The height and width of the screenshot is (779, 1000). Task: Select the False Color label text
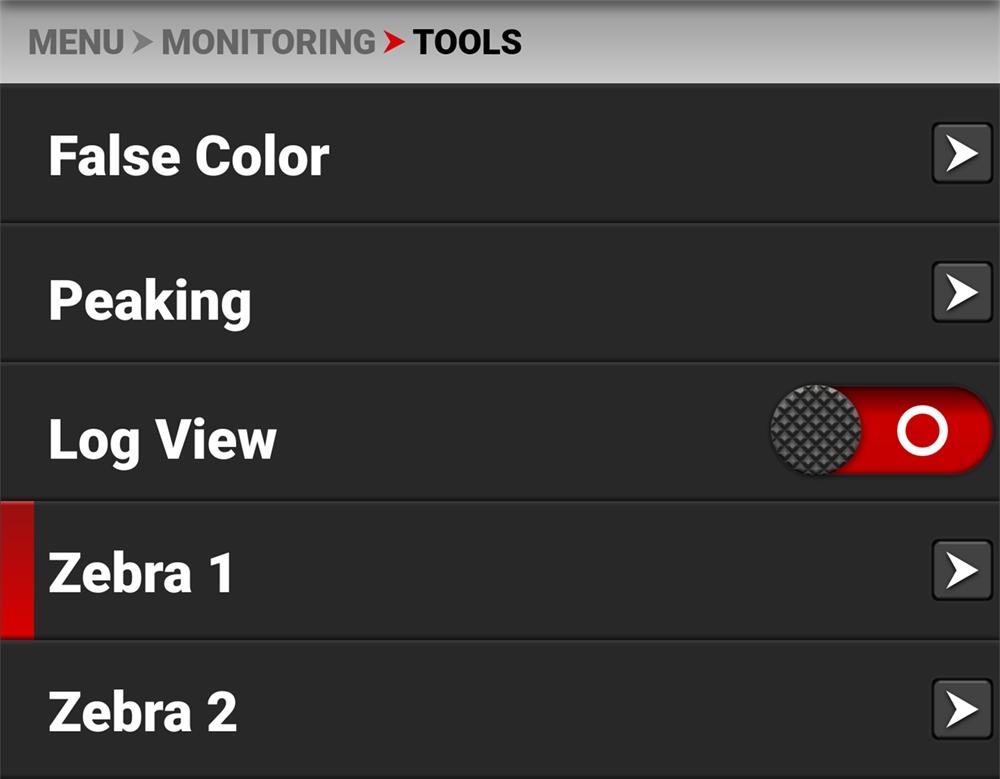(x=188, y=157)
